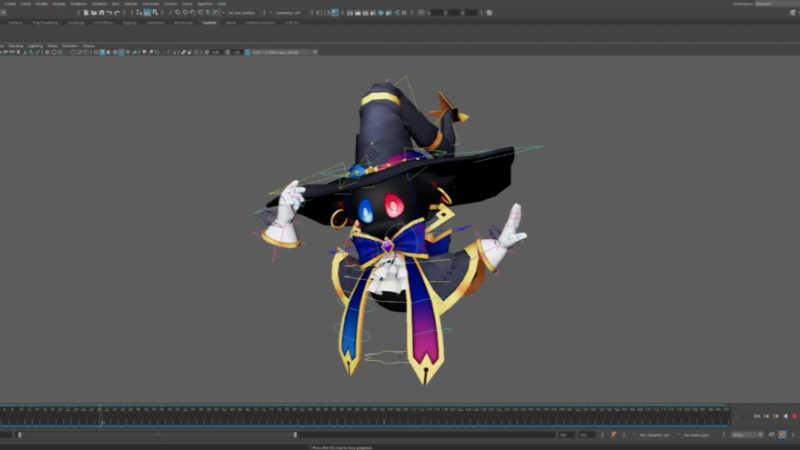Toggle sidebar panel icon at top right
This screenshot has height=450, width=800.
(x=792, y=13)
